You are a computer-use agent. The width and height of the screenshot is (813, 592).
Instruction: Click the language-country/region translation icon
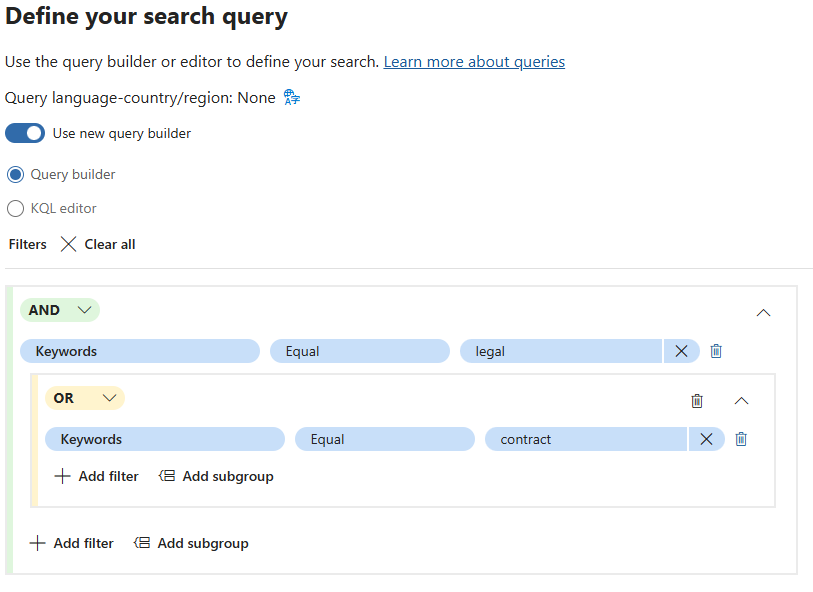(290, 97)
